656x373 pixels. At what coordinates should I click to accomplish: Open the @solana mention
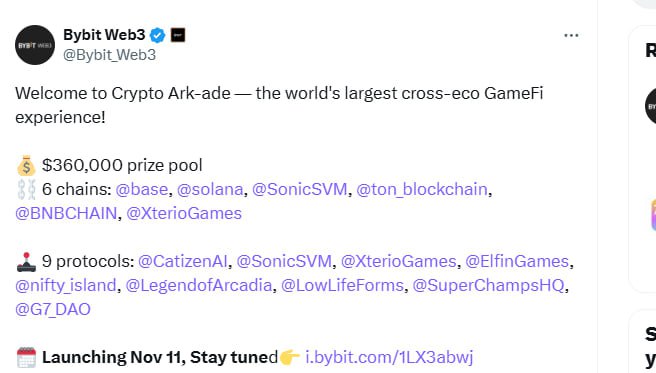[x=210, y=189]
